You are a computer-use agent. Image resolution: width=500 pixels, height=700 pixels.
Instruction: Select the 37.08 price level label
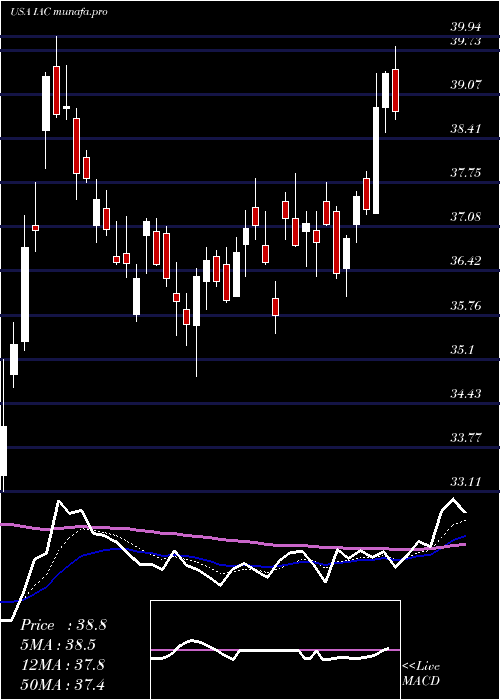tap(466, 217)
